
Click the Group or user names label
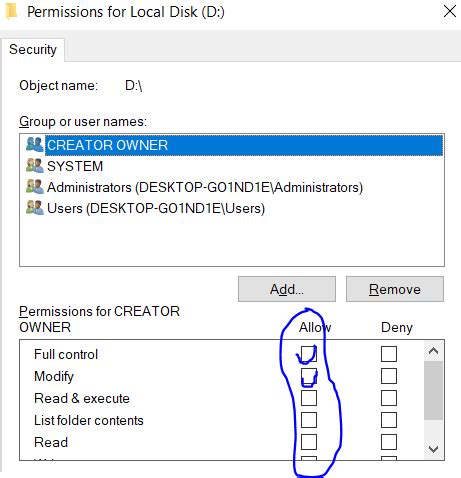[83, 121]
